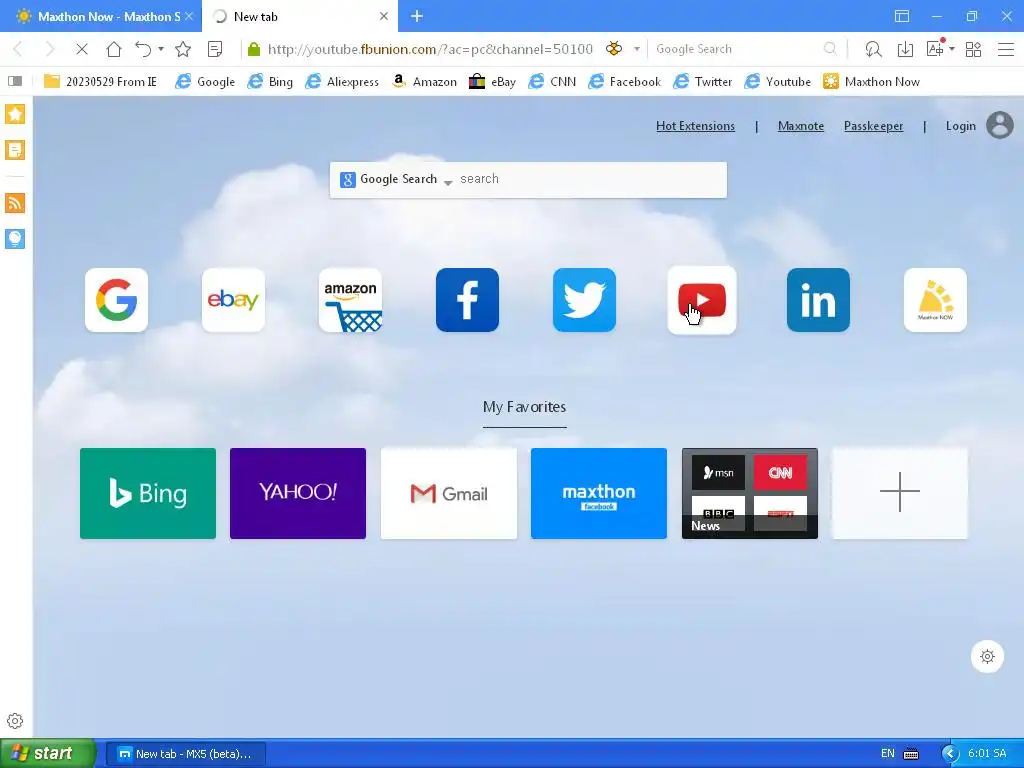
Task: Focus the Google Search toolbar field
Action: (x=737, y=49)
